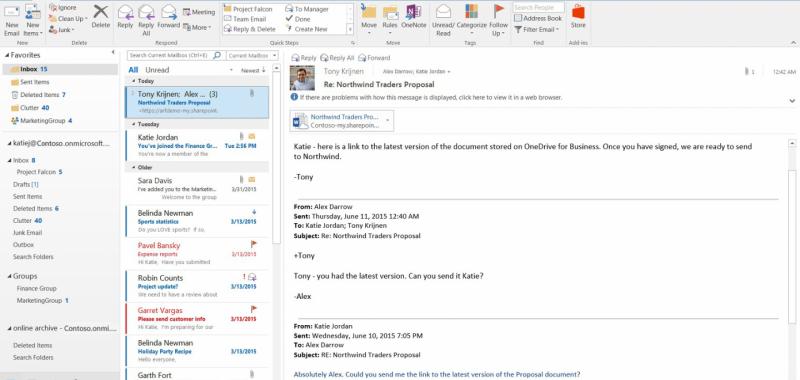Open Katie Jordan's Finance Group email
Screen dimensions: 800x380
197,145
